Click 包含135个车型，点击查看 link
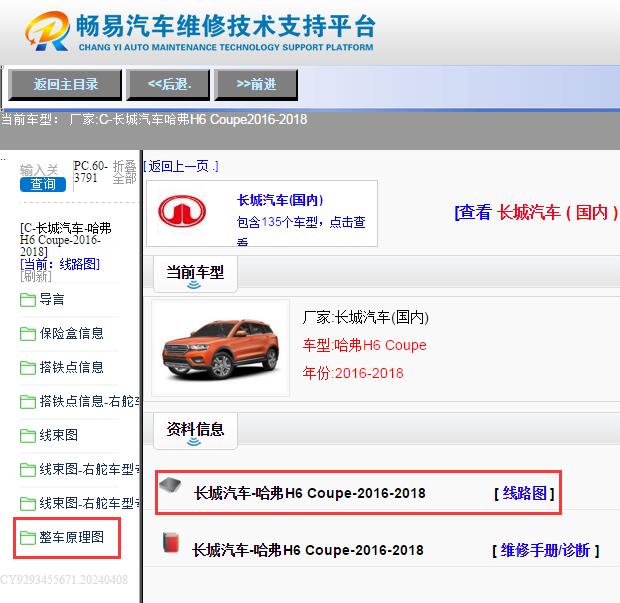The height and width of the screenshot is (603, 620). pyautogui.click(x=301, y=229)
